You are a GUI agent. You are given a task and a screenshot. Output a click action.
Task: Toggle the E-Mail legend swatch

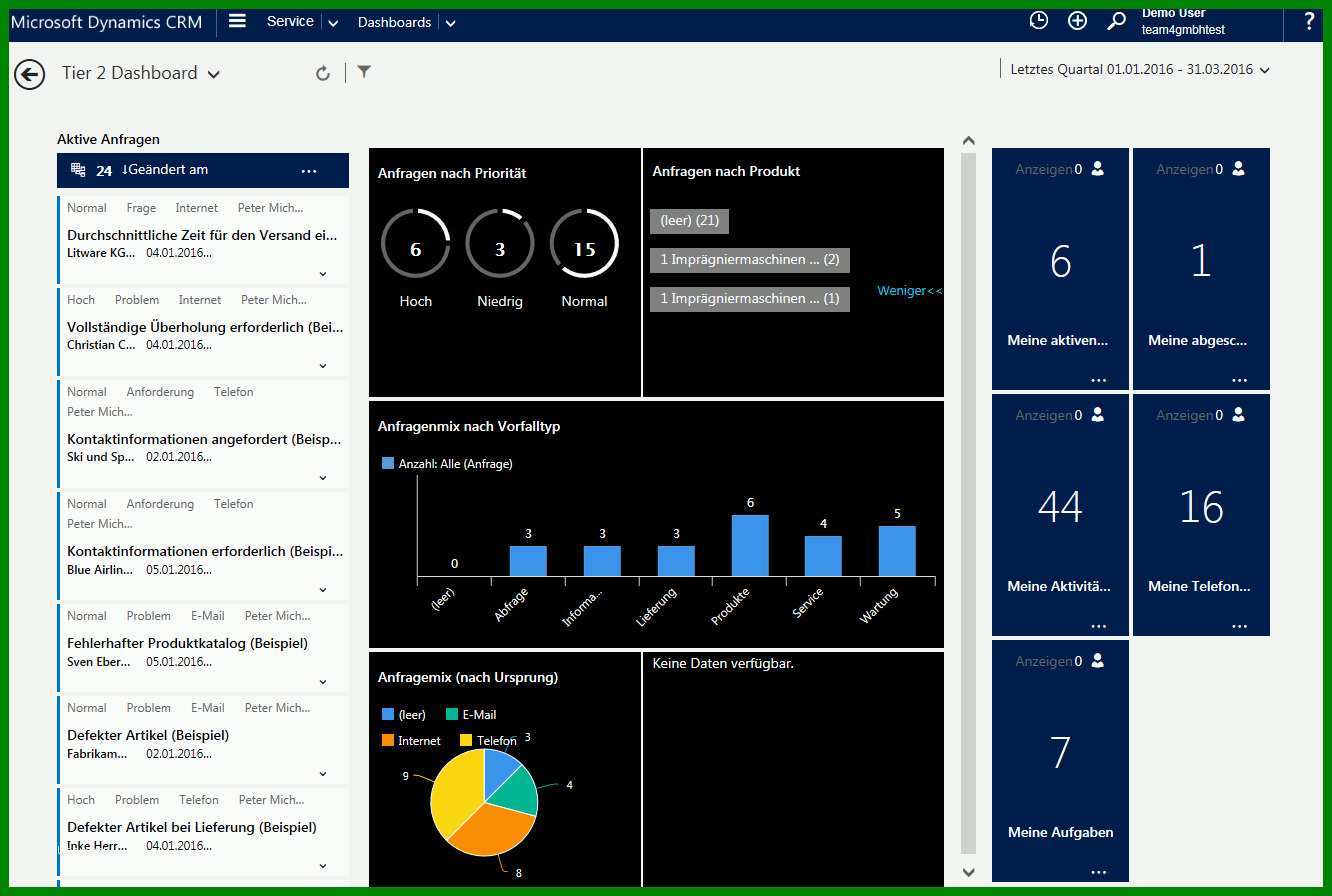point(452,714)
